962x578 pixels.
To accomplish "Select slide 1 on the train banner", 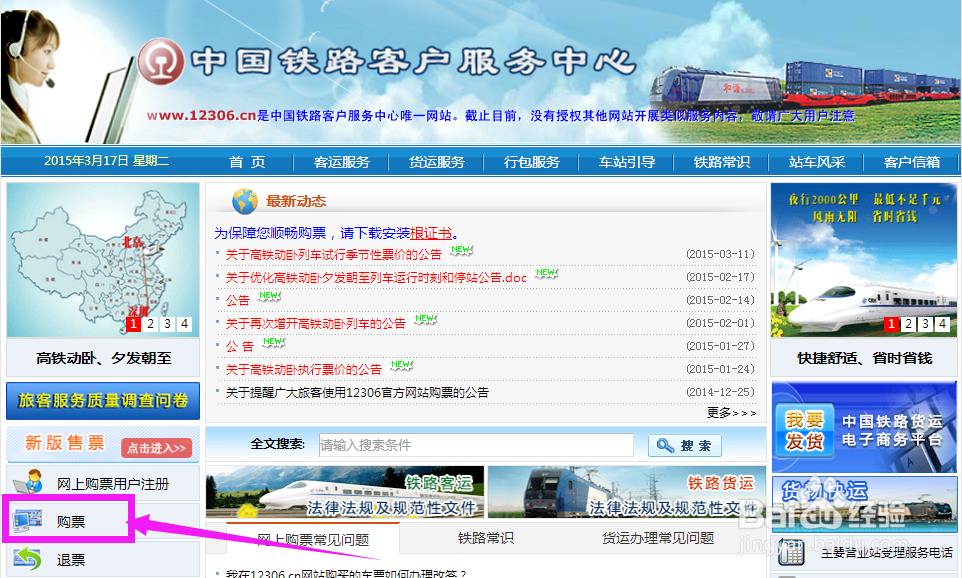I will click(891, 324).
